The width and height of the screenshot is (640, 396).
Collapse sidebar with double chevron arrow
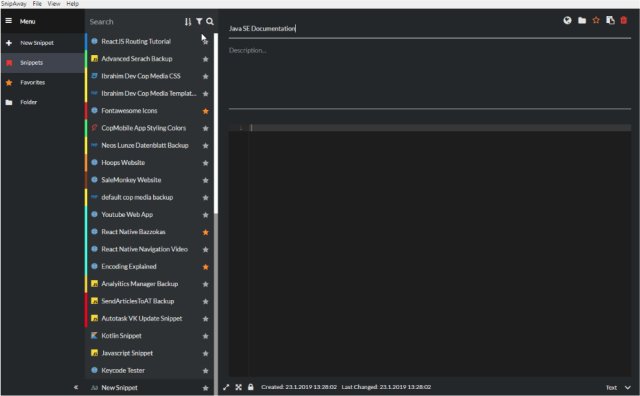tap(76, 387)
